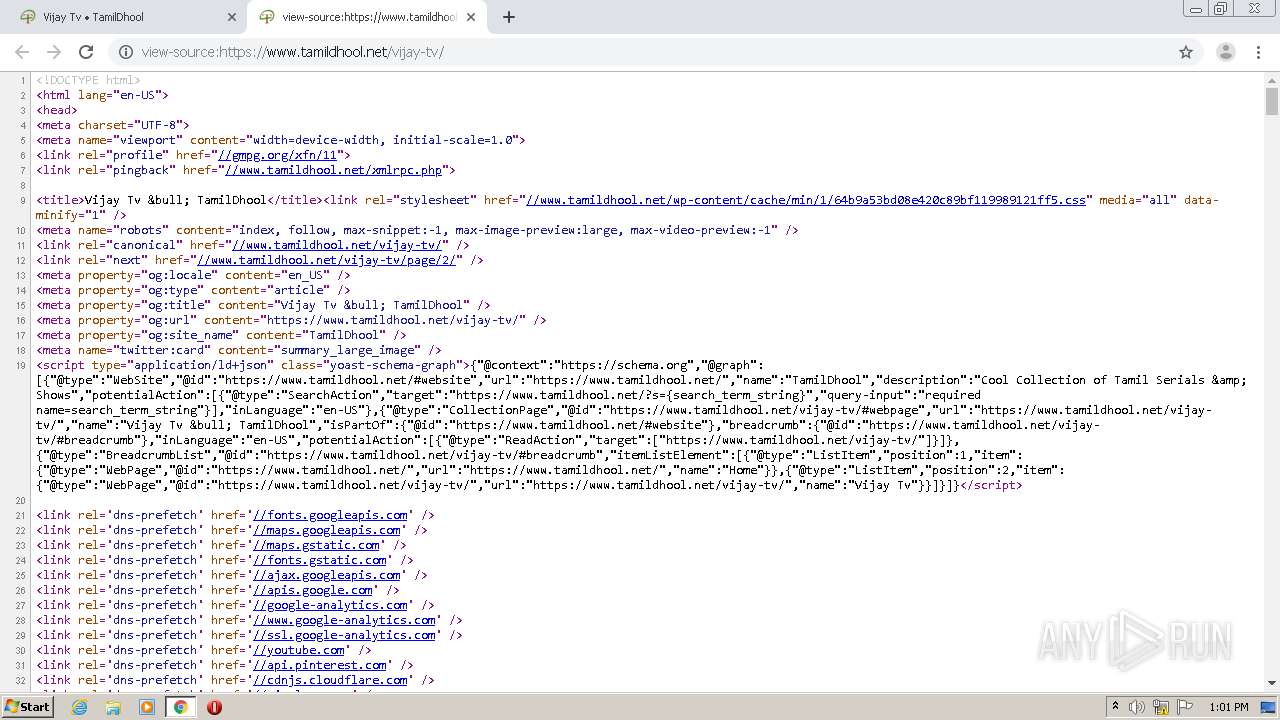Image resolution: width=1280 pixels, height=720 pixels.
Task: Open the red stop-sign taskbar icon
Action: coord(214,707)
